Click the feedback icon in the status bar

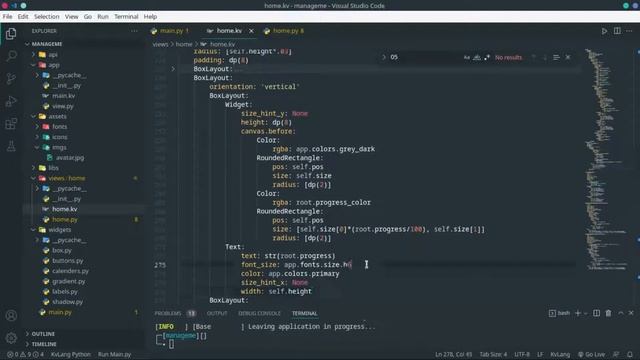[616, 354]
